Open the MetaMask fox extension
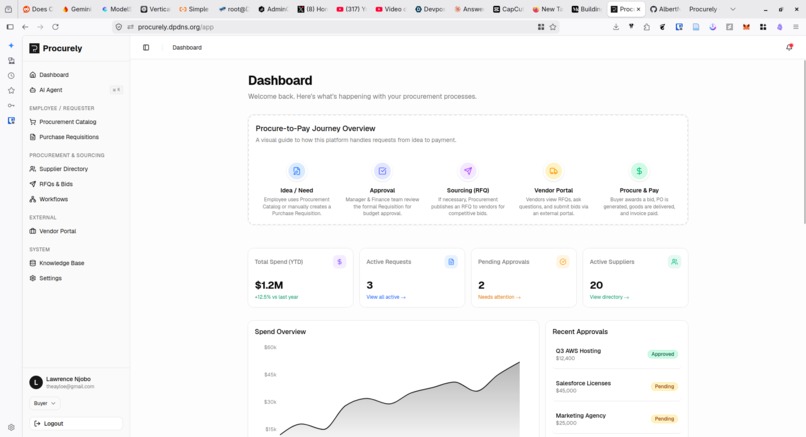 click(746, 27)
